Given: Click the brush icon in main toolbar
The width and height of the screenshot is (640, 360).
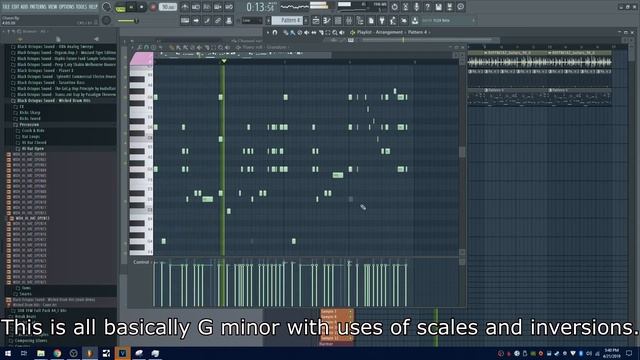Looking at the screenshot, I should tap(207, 20).
